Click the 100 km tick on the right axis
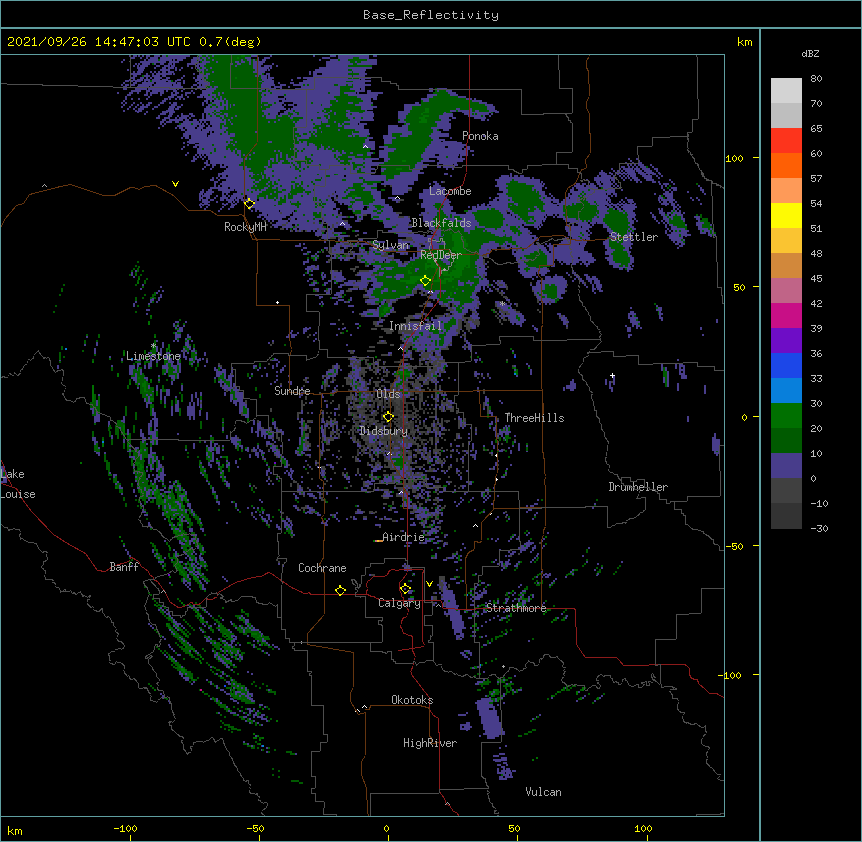 click(x=734, y=158)
